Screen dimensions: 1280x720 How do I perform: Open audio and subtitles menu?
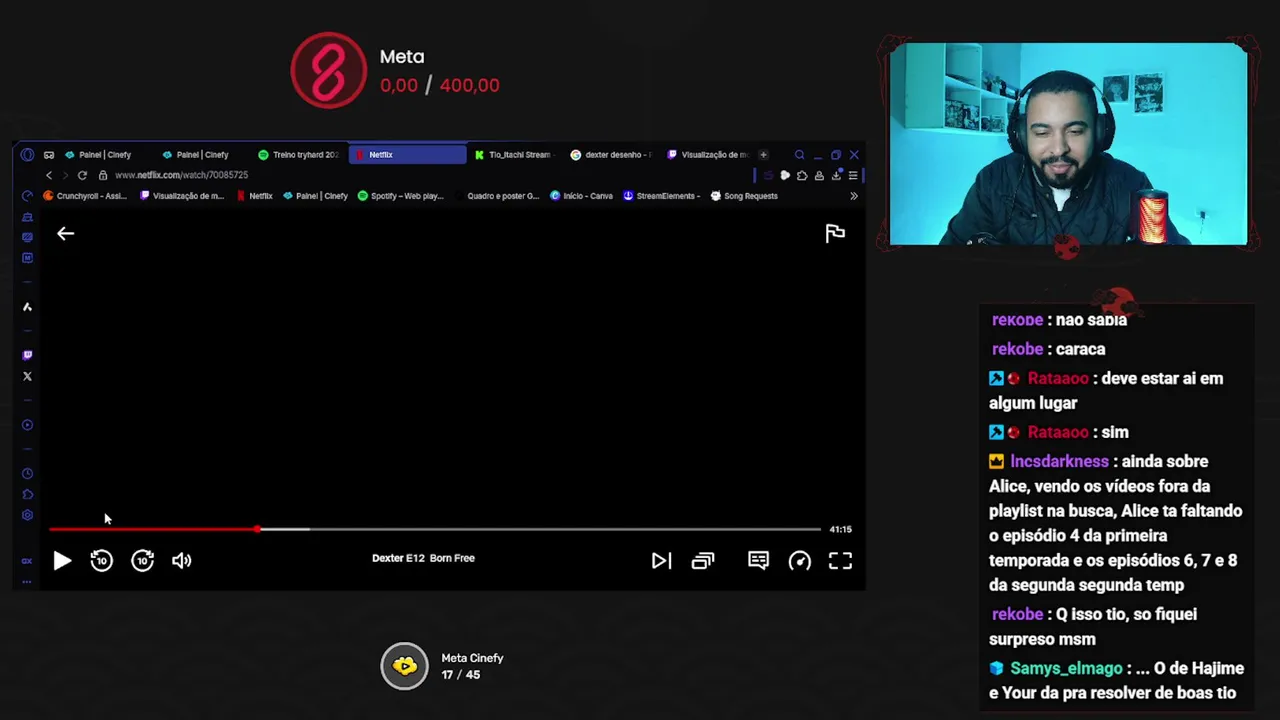758,561
